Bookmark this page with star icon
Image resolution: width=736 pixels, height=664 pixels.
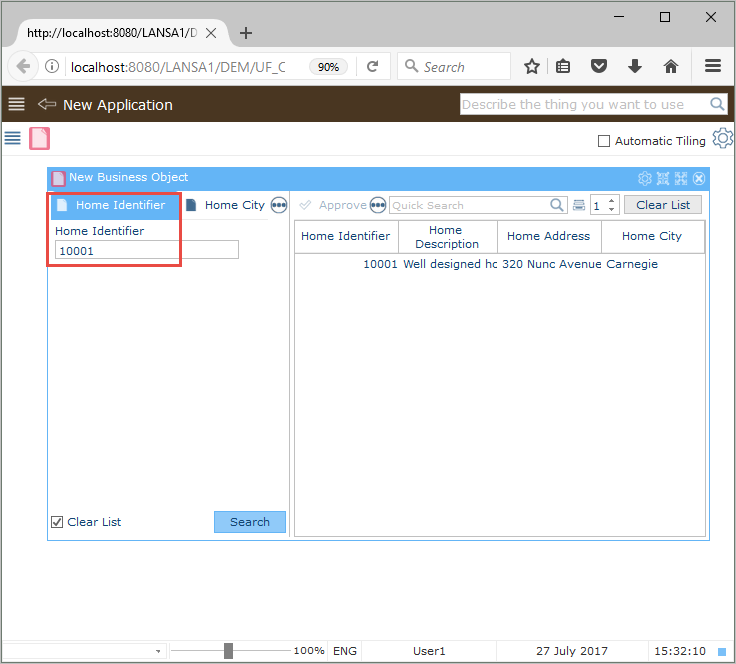pyautogui.click(x=531, y=66)
